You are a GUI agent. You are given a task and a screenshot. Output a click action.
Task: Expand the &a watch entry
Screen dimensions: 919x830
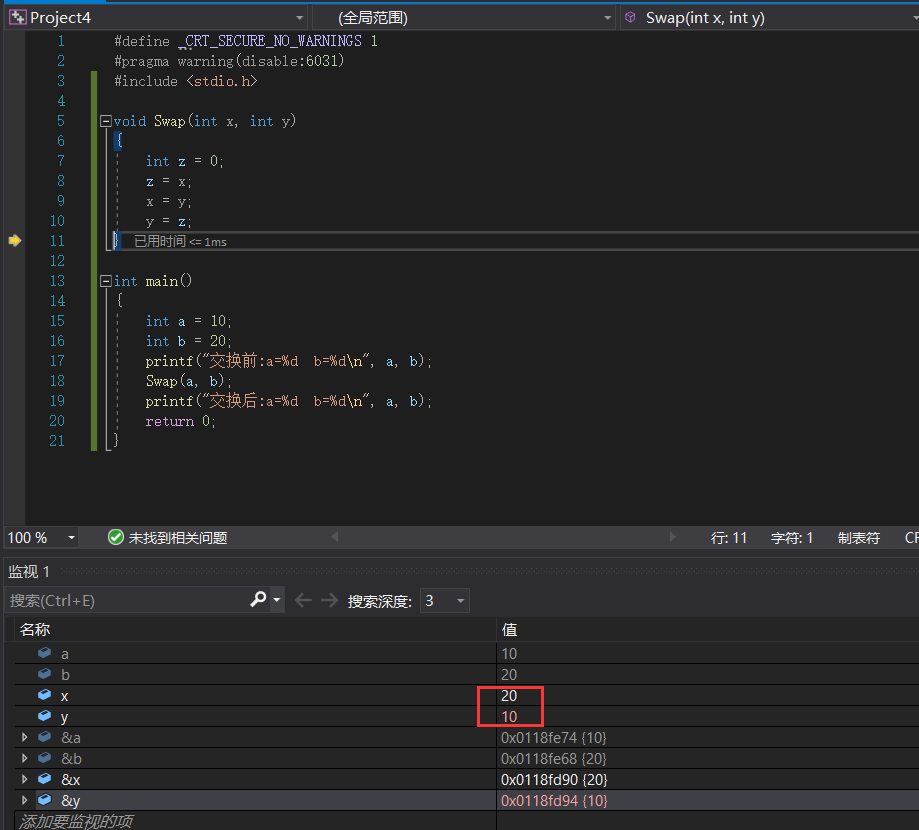tap(25, 737)
